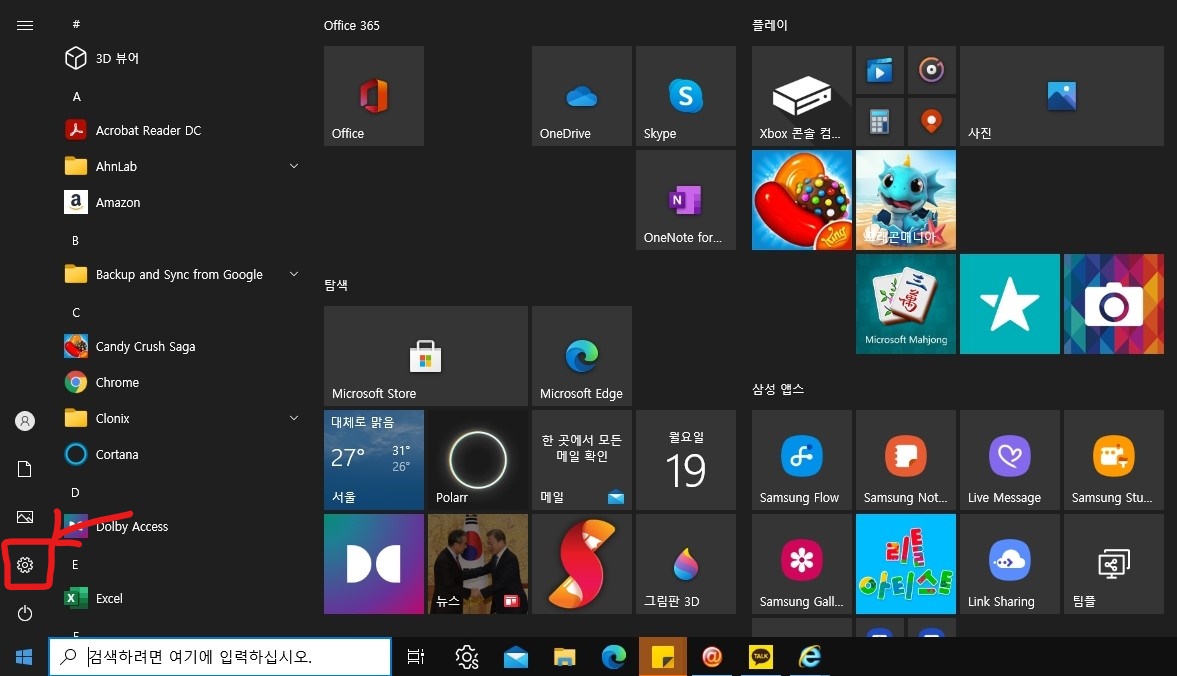The width and height of the screenshot is (1177, 676).
Task: Launch the Skype tile
Action: point(685,96)
